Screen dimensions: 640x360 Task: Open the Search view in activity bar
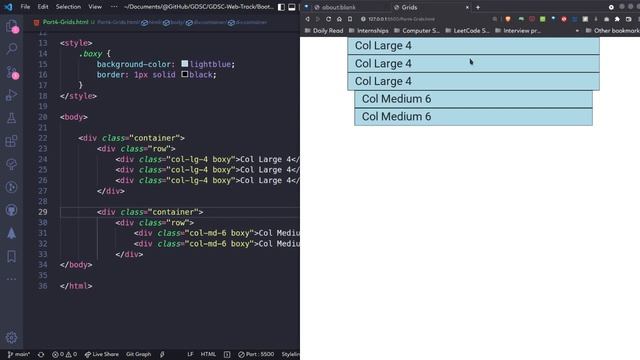point(11,49)
